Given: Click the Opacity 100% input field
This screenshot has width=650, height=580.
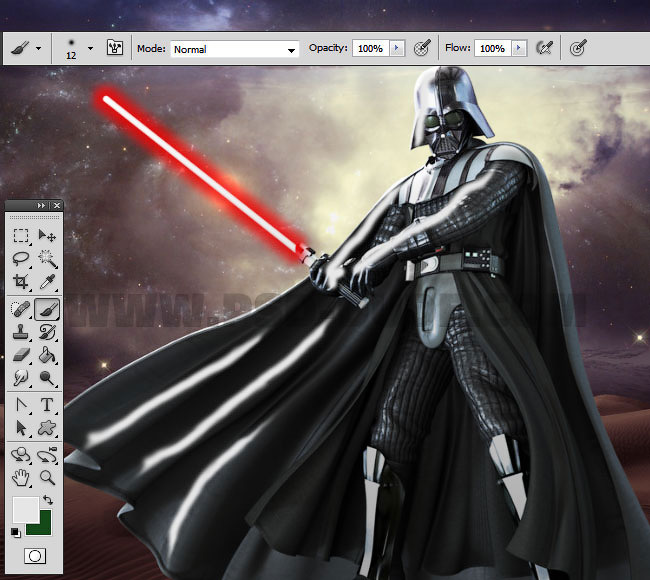Looking at the screenshot, I should click(370, 49).
